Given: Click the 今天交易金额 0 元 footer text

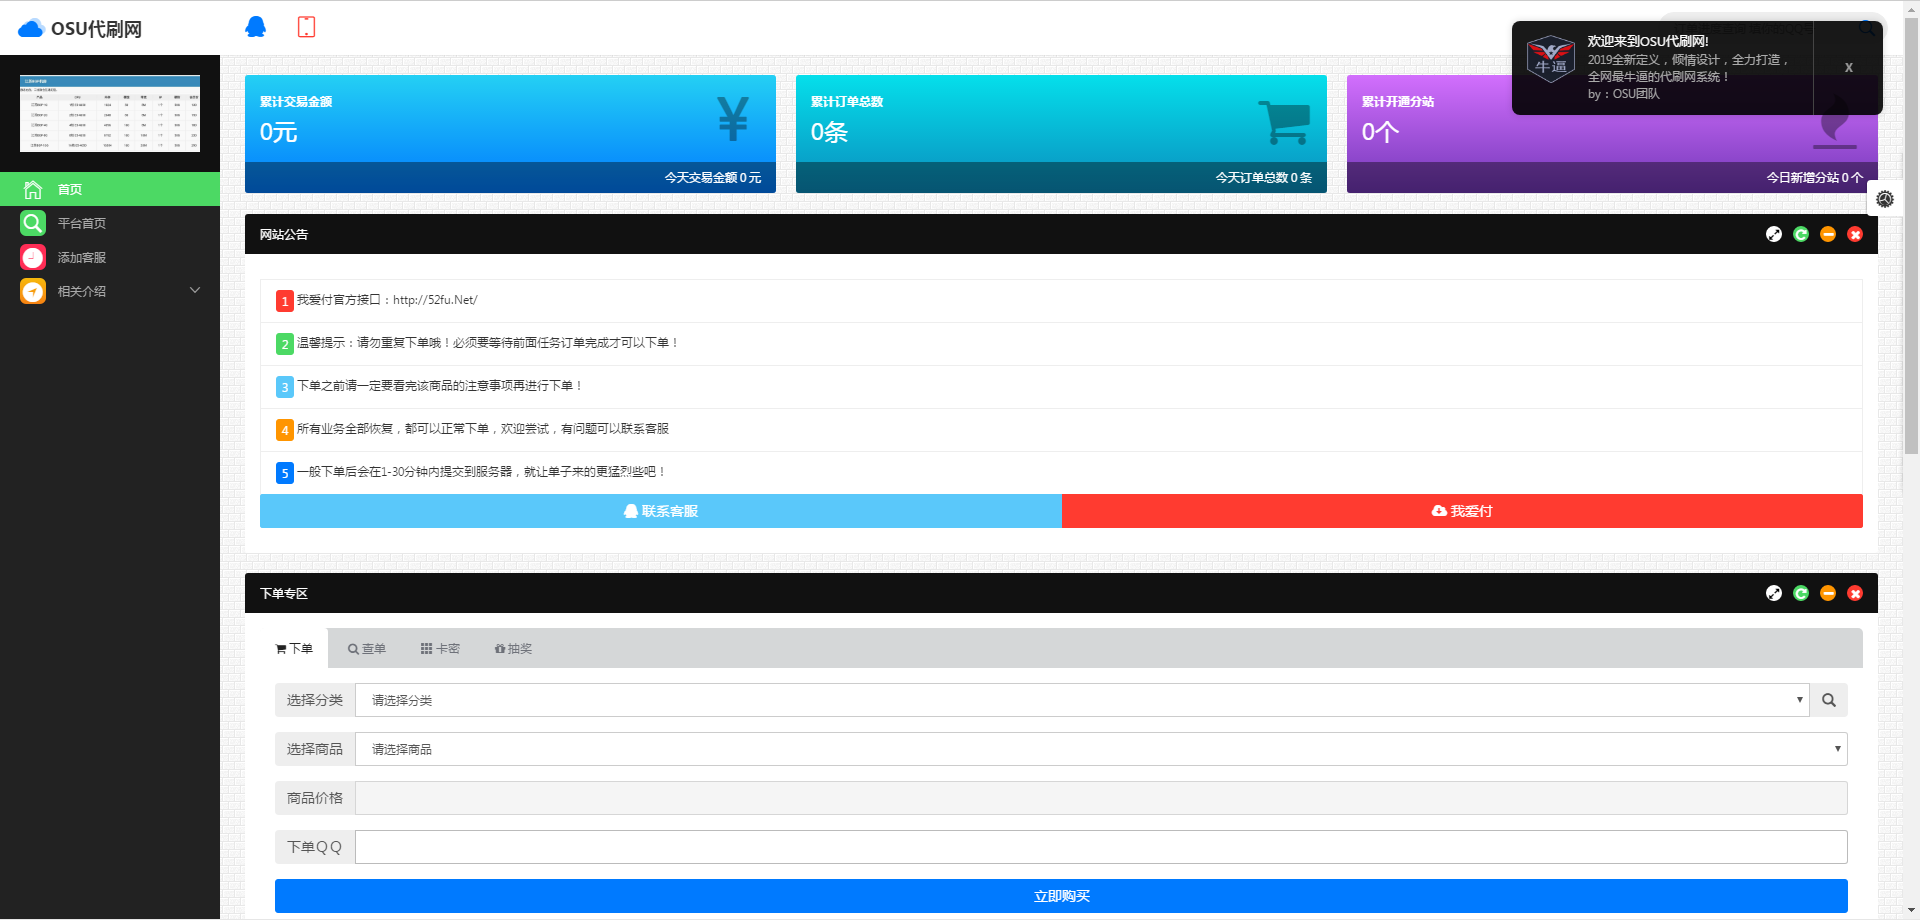Looking at the screenshot, I should click(713, 178).
